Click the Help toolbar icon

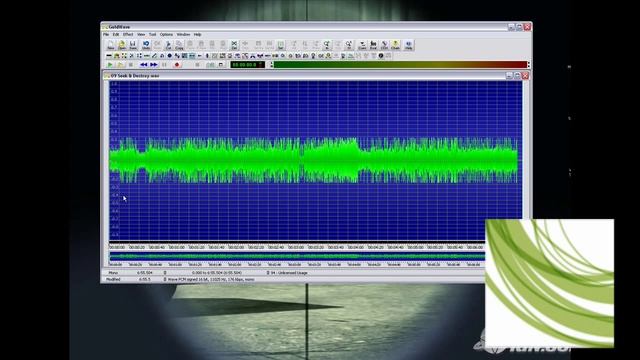pyautogui.click(x=409, y=45)
